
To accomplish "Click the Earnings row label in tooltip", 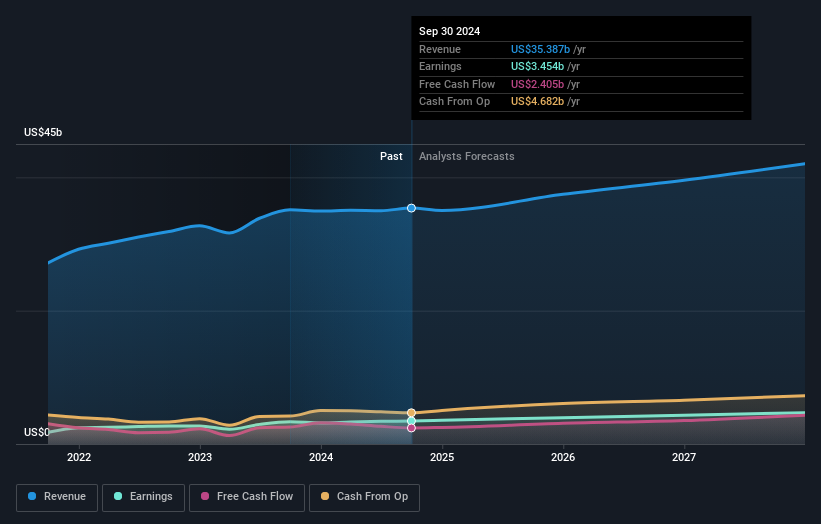I will click(440, 66).
